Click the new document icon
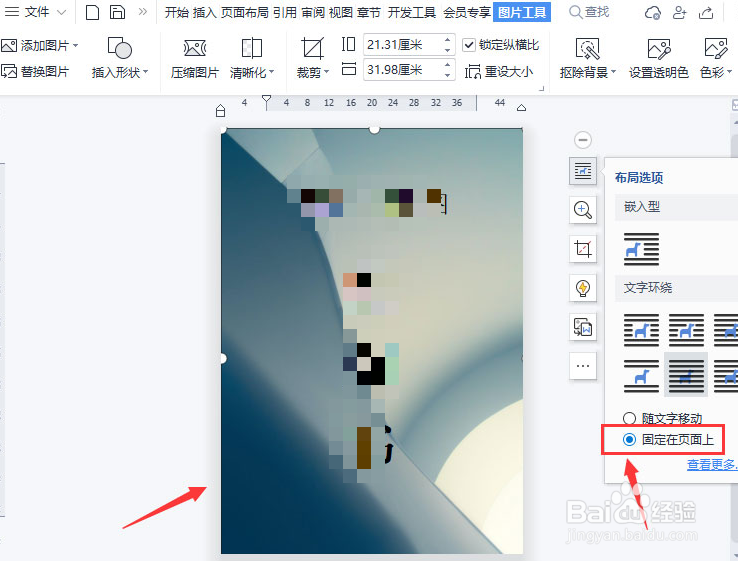This screenshot has width=738, height=561. click(x=92, y=12)
